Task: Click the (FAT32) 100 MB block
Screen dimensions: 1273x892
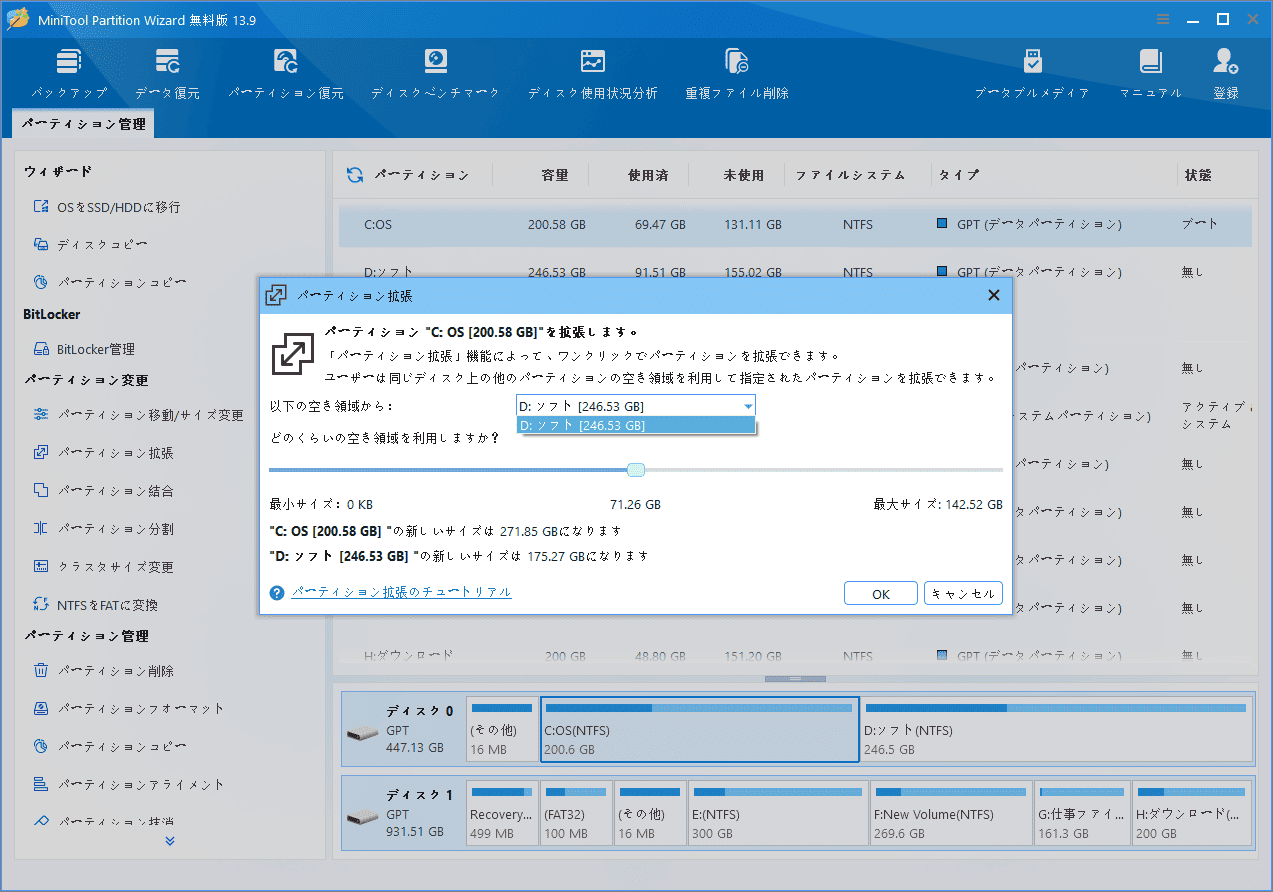Action: point(576,813)
